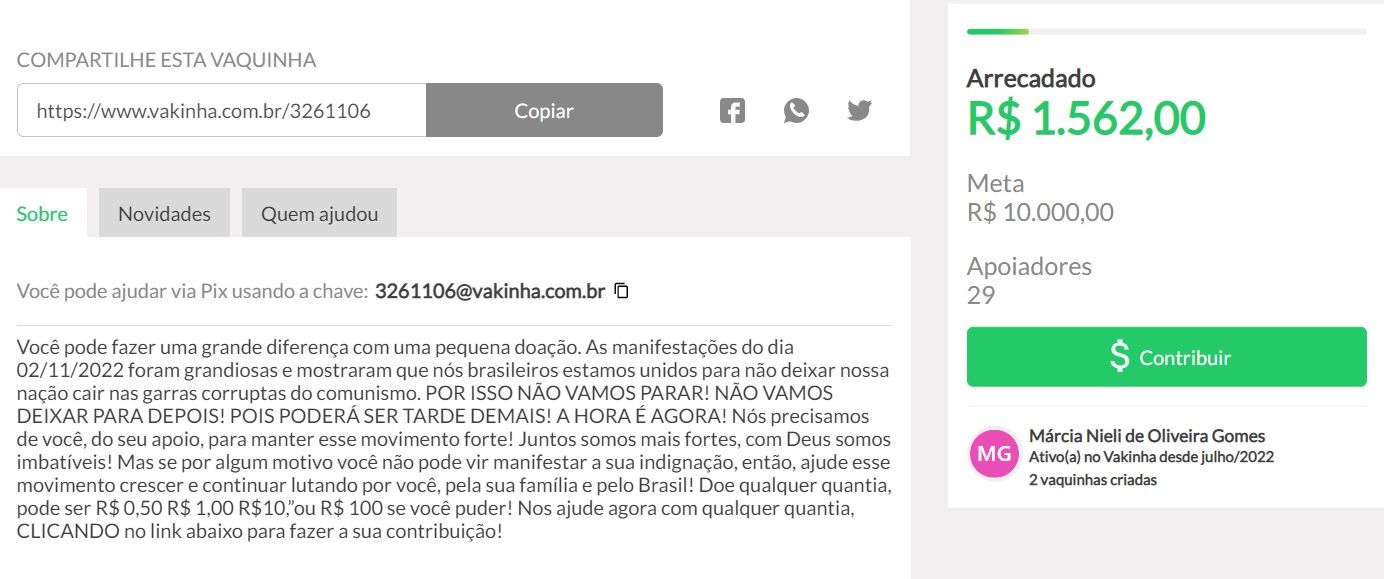The image size is (1384, 579).
Task: Click the dollar sign icon on Contribuir
Action: [x=1120, y=357]
